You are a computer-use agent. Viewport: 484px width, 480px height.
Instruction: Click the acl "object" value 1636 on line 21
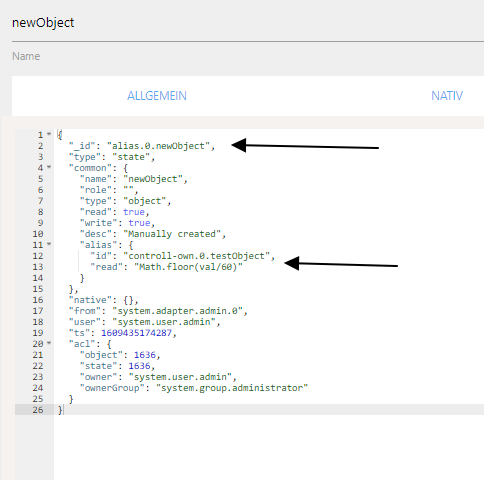point(145,355)
